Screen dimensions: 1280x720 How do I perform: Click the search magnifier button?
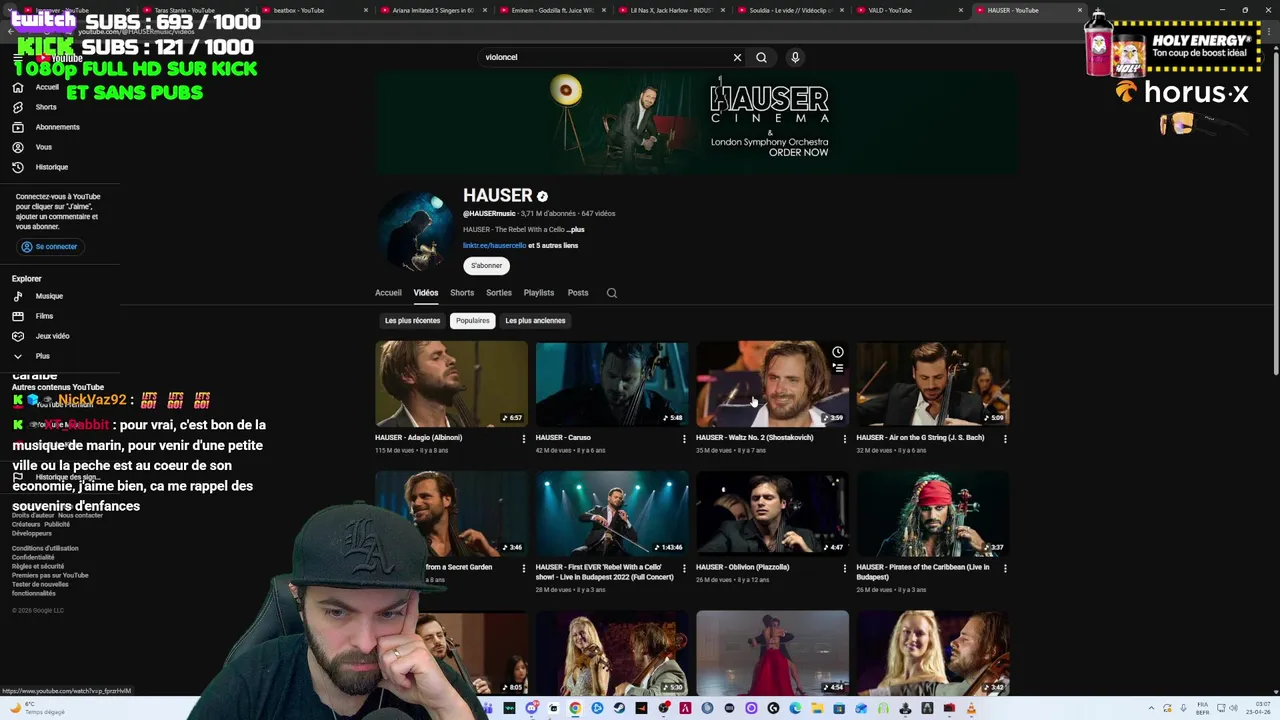click(x=761, y=57)
